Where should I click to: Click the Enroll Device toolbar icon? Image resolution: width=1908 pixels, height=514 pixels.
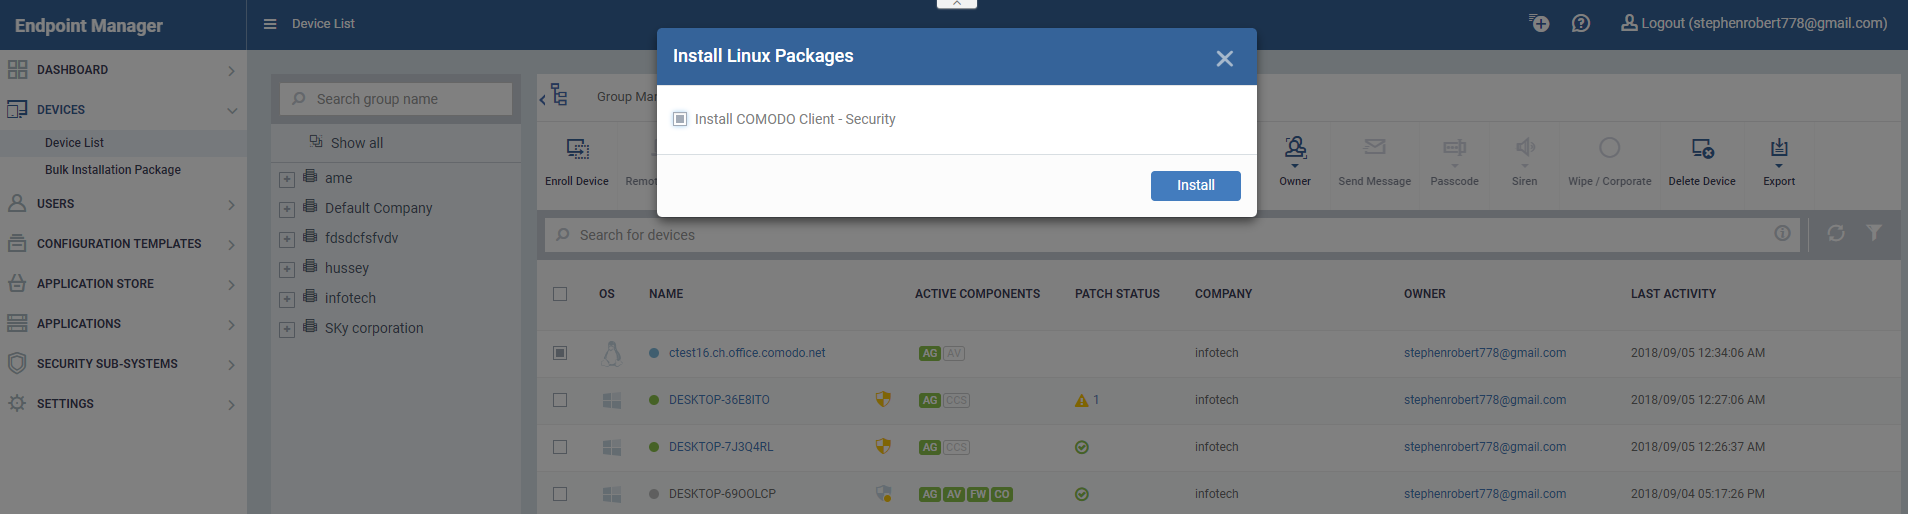(577, 149)
